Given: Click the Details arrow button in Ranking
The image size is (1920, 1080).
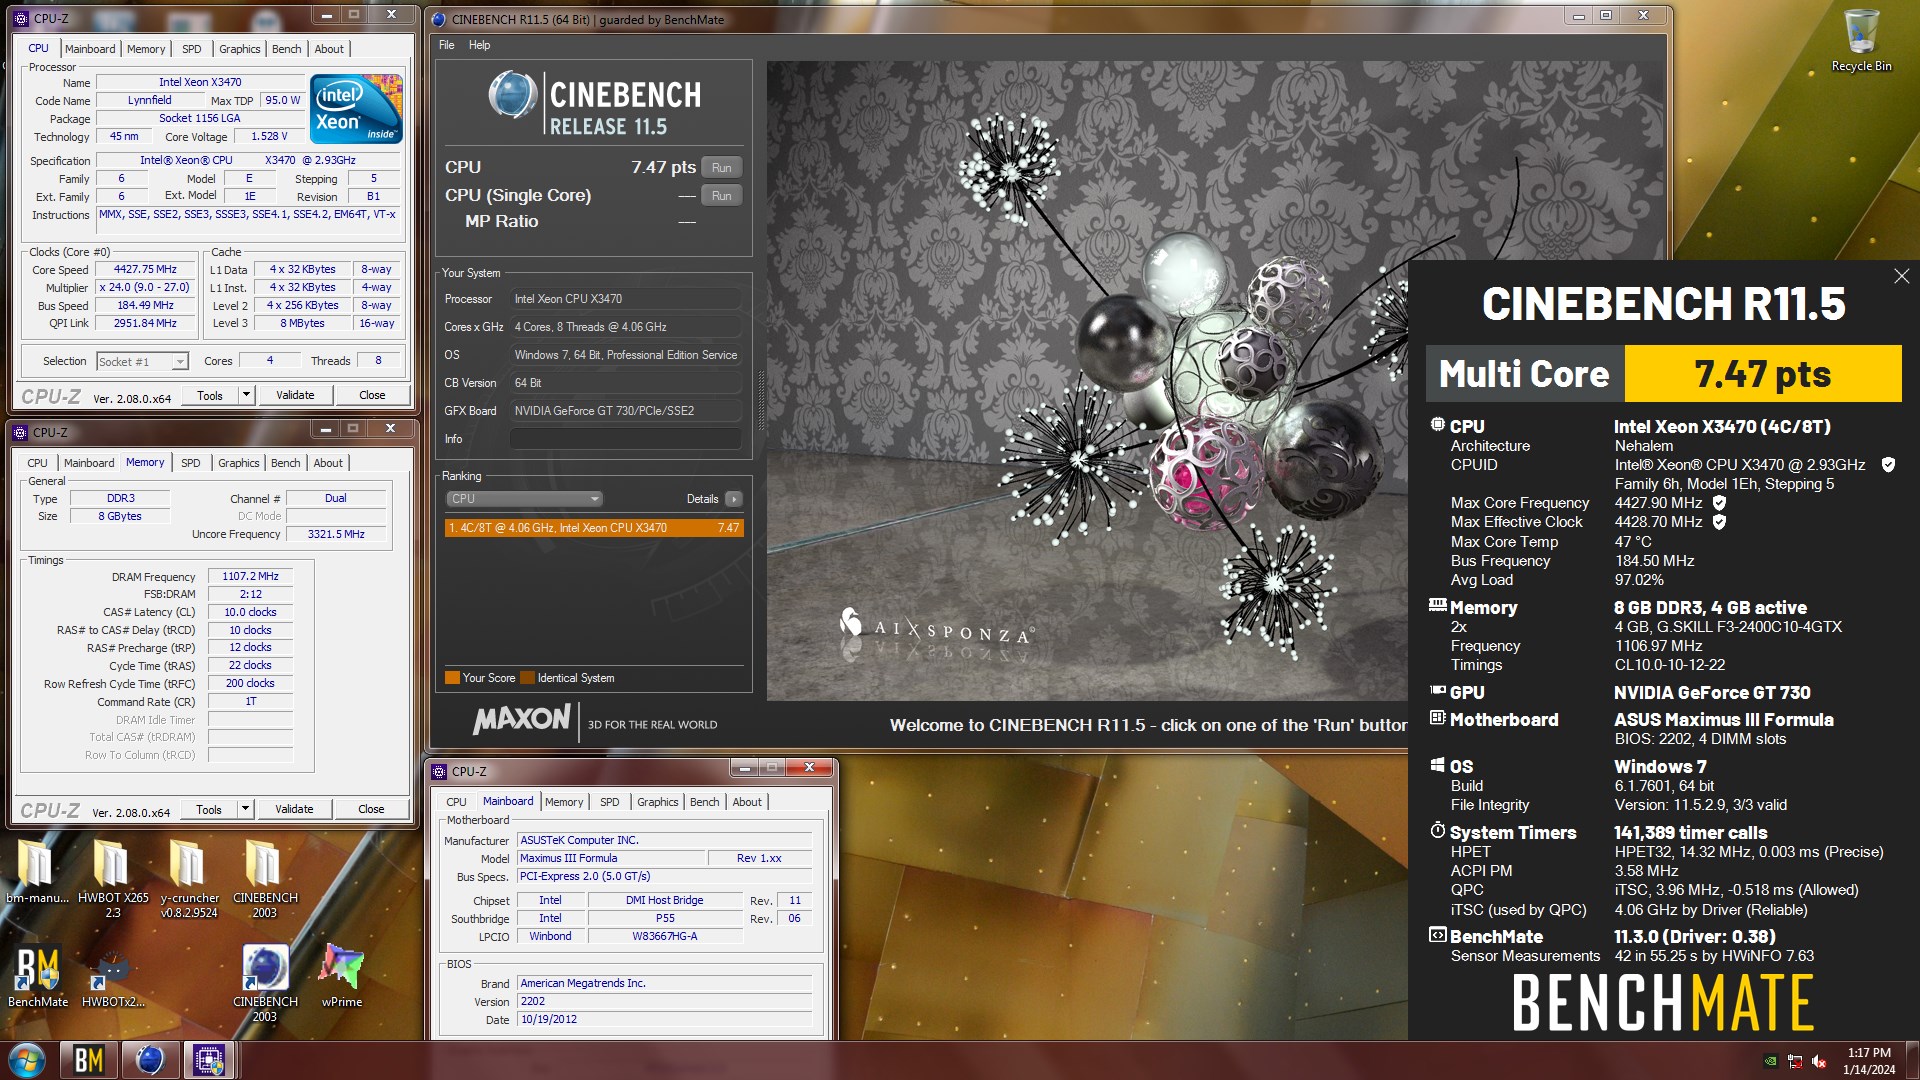Looking at the screenshot, I should [734, 499].
